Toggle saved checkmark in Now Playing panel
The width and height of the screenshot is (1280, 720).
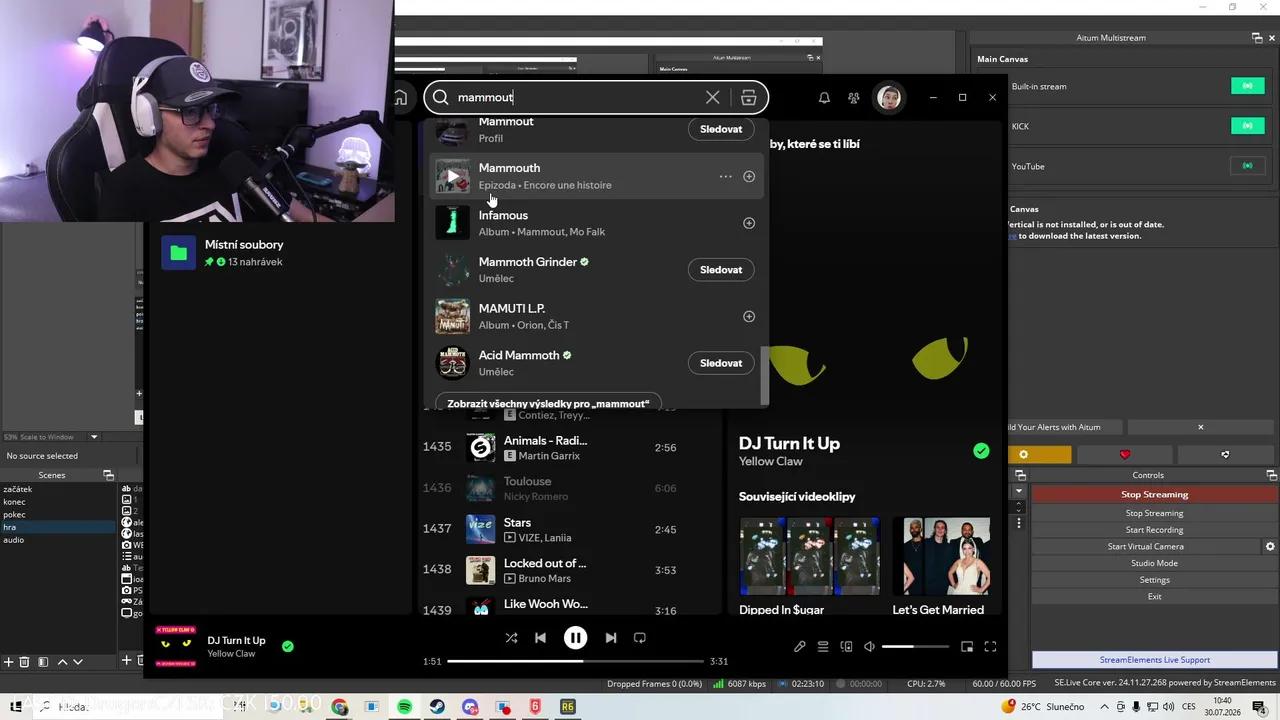tap(981, 451)
